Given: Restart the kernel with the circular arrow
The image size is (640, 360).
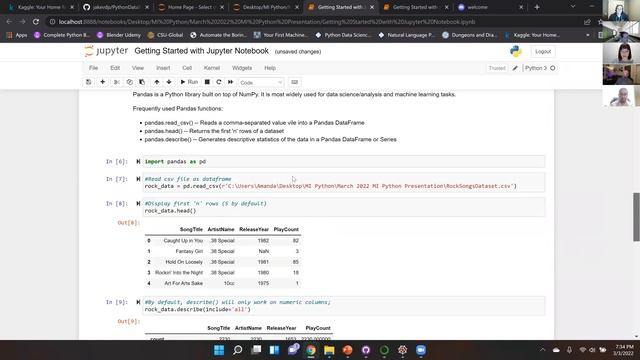Looking at the screenshot, I should coord(219,82).
